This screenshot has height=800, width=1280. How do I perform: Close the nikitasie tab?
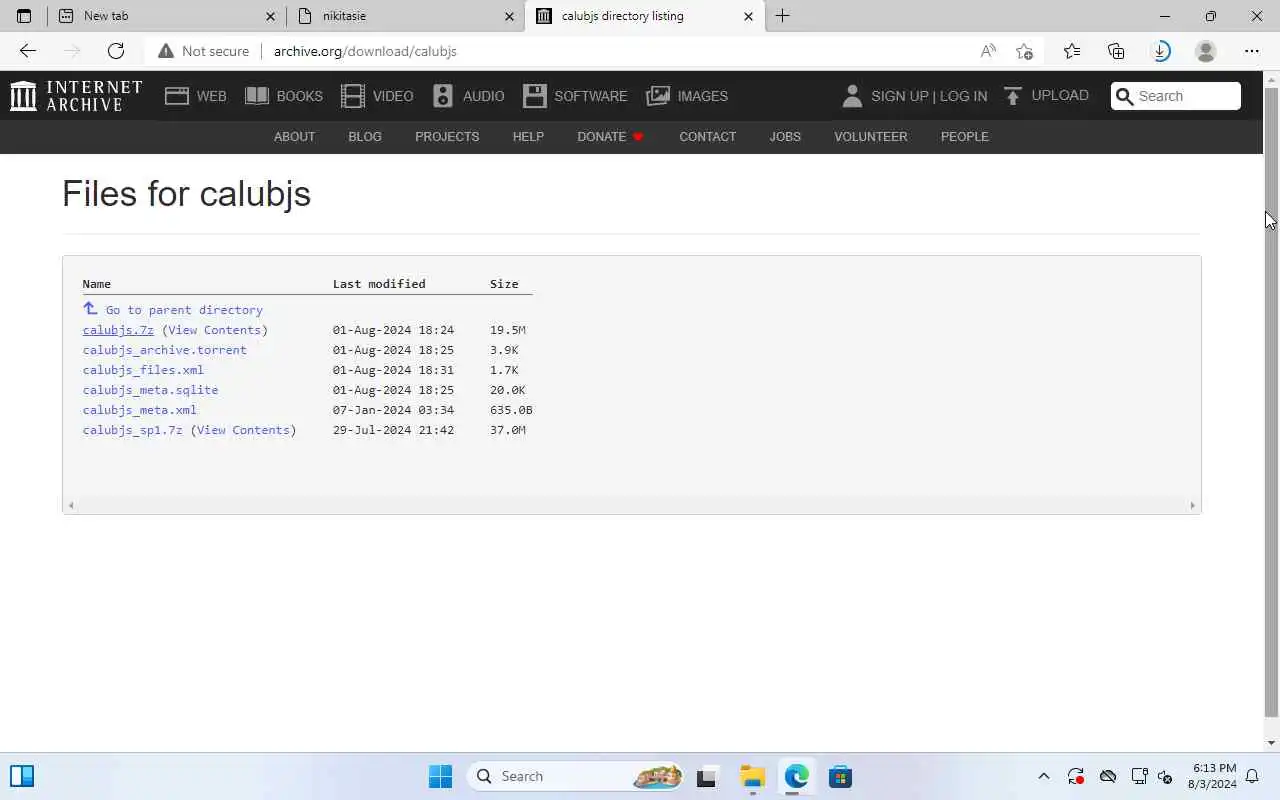coord(509,16)
